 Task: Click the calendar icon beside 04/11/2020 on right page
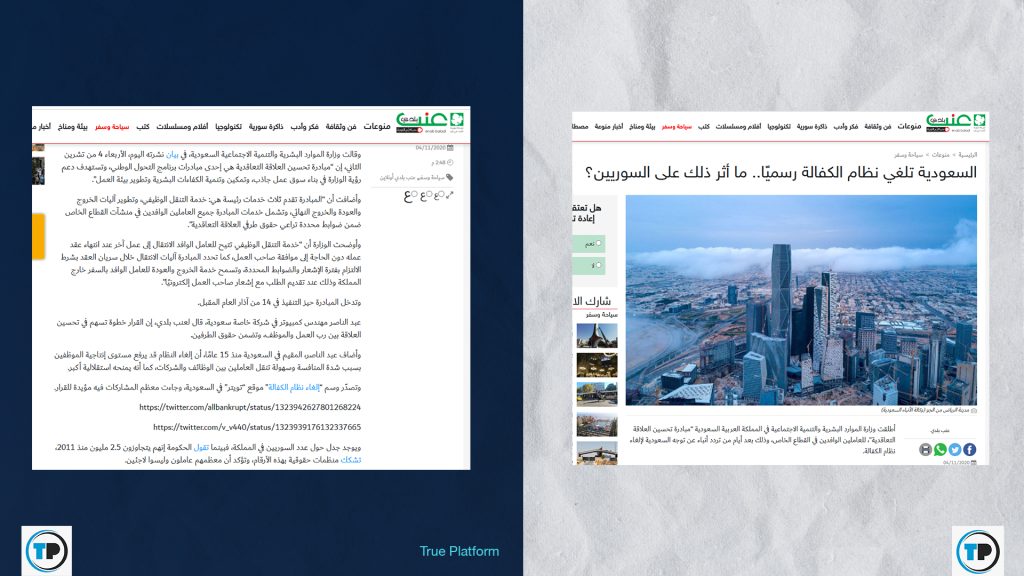(974, 462)
